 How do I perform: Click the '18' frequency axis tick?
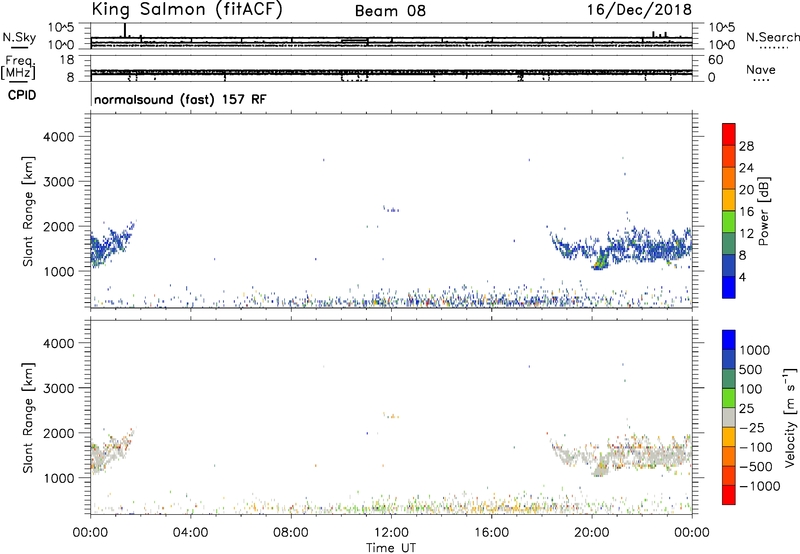(67, 60)
